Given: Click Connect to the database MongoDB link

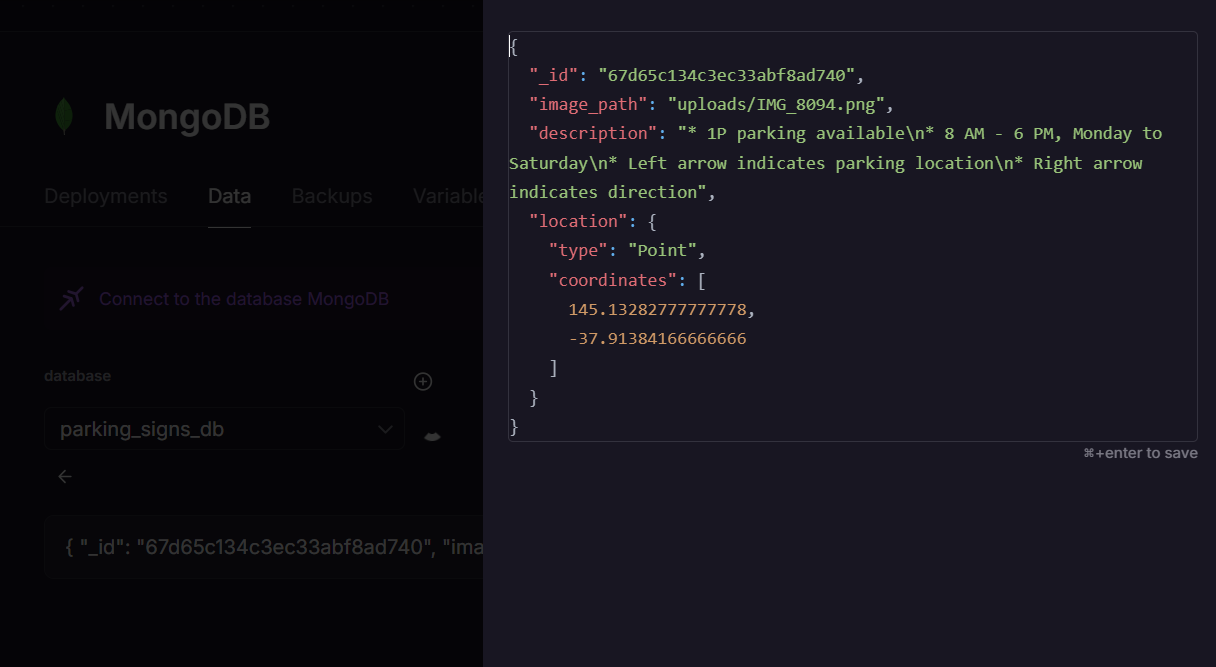Looking at the screenshot, I should point(244,299).
